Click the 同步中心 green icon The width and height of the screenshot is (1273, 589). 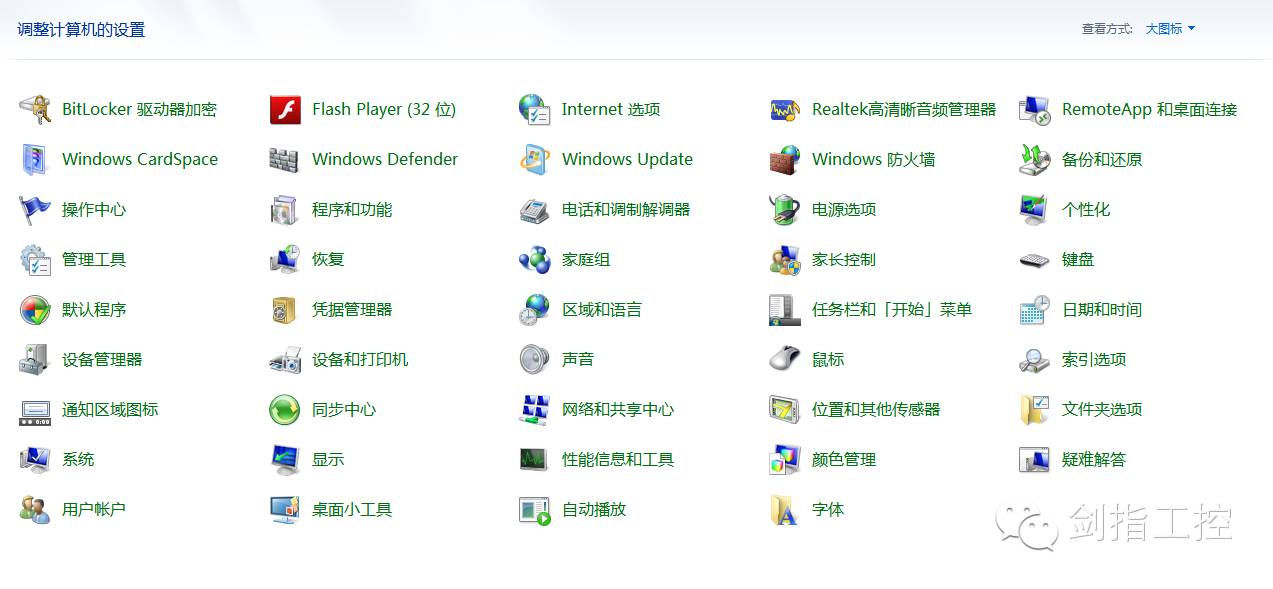pyautogui.click(x=285, y=409)
